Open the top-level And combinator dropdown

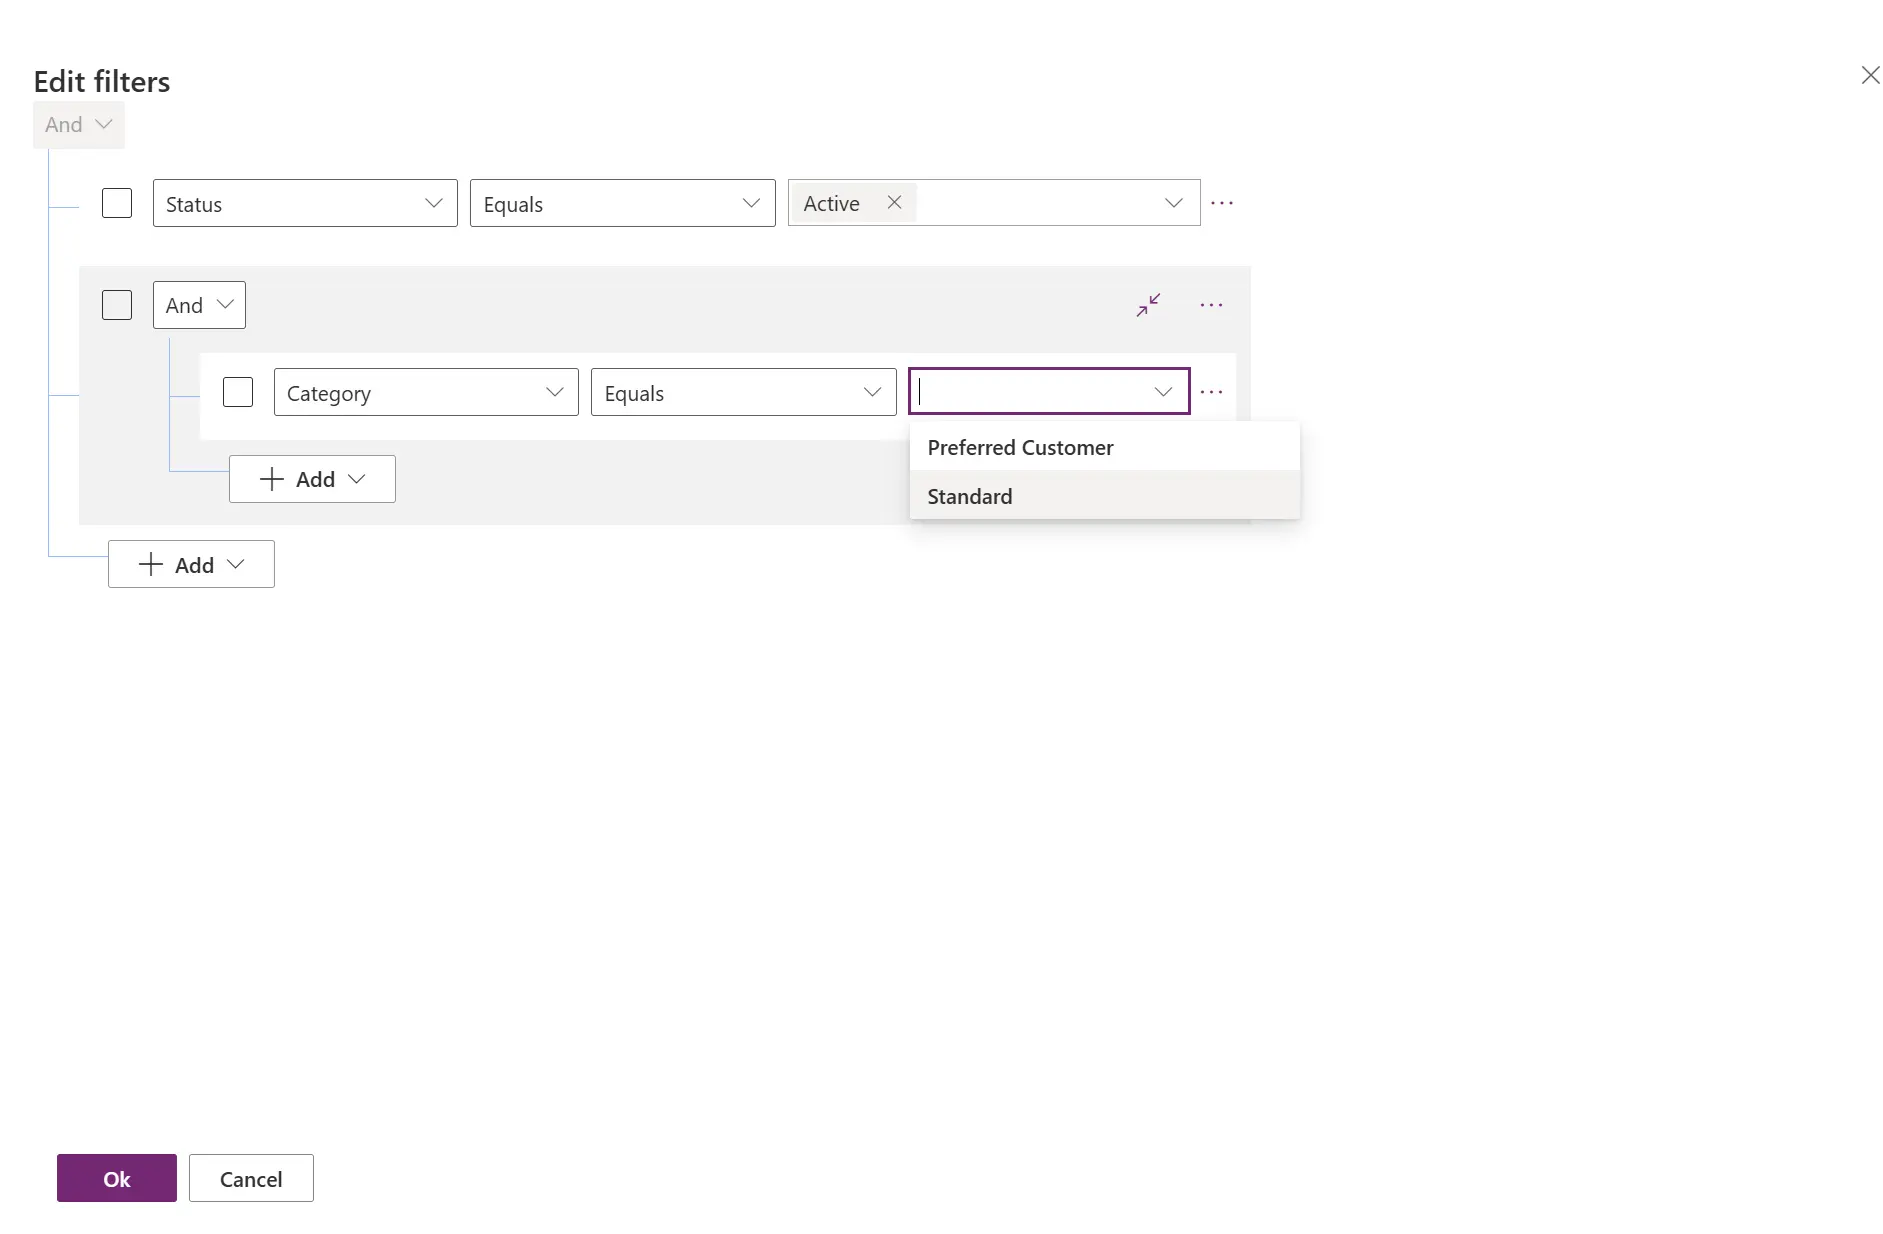(x=78, y=124)
